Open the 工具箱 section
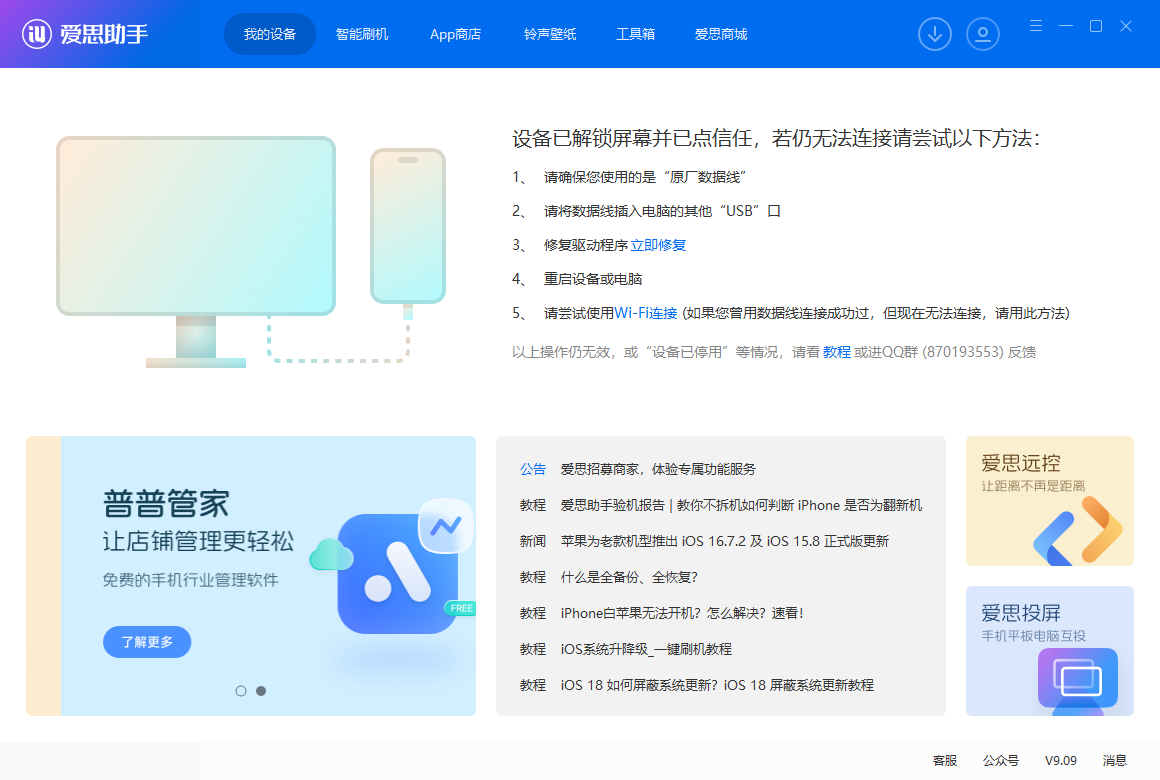1160x780 pixels. coord(636,33)
